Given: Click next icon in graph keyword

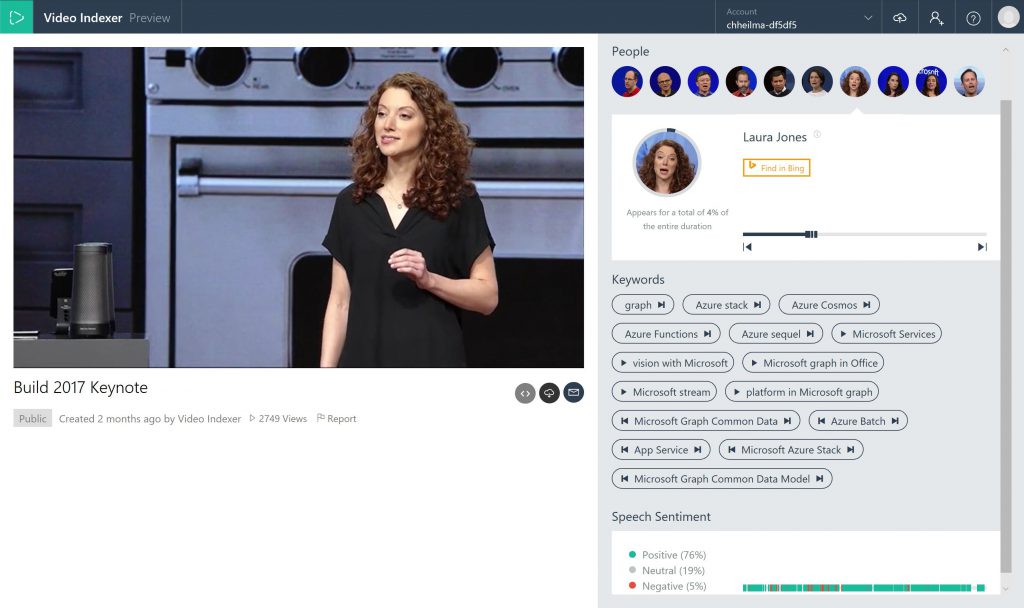Looking at the screenshot, I should [x=662, y=305].
